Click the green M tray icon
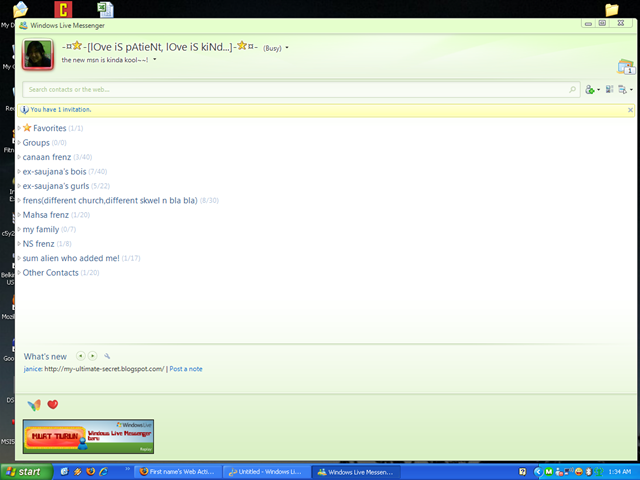The height and width of the screenshot is (480, 640). (x=549, y=472)
